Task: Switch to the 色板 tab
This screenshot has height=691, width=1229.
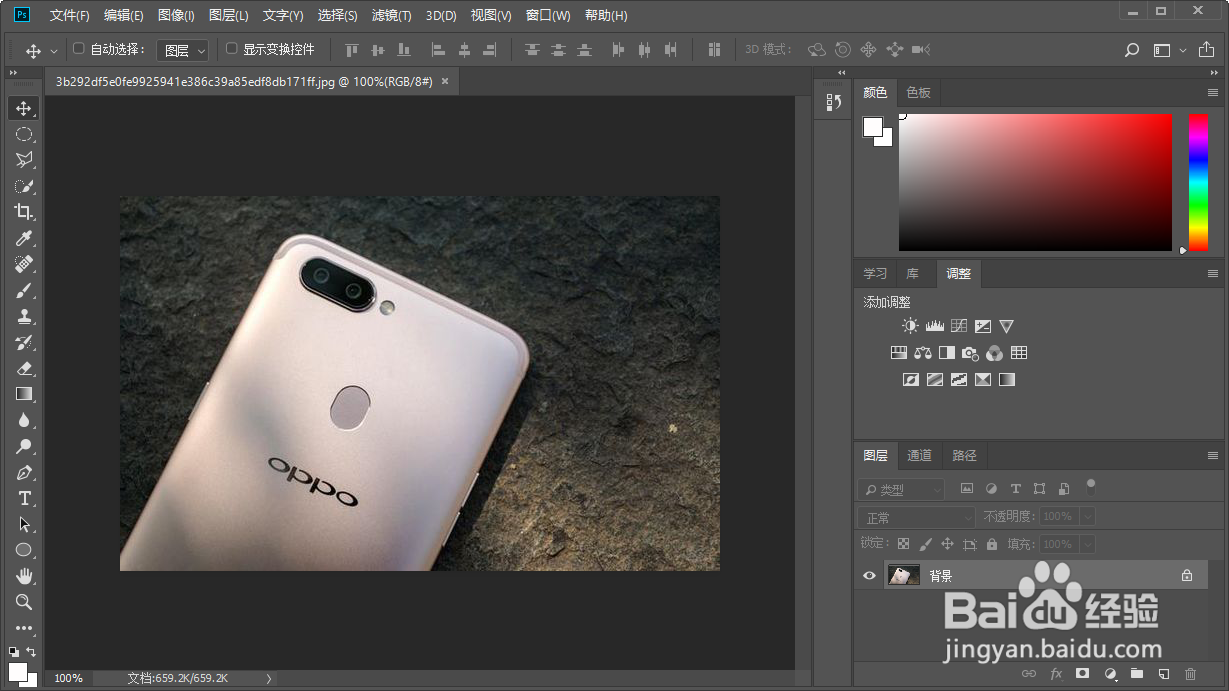Action: tap(918, 93)
